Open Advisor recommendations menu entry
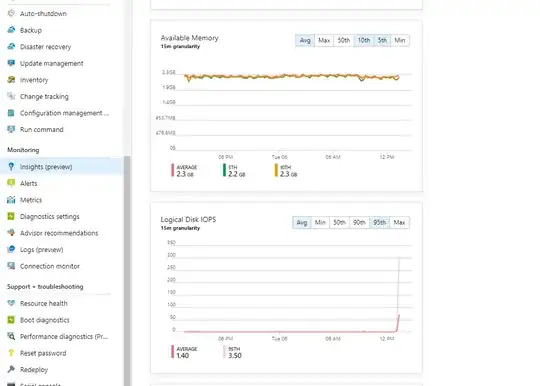The image size is (540, 386). [x=59, y=233]
